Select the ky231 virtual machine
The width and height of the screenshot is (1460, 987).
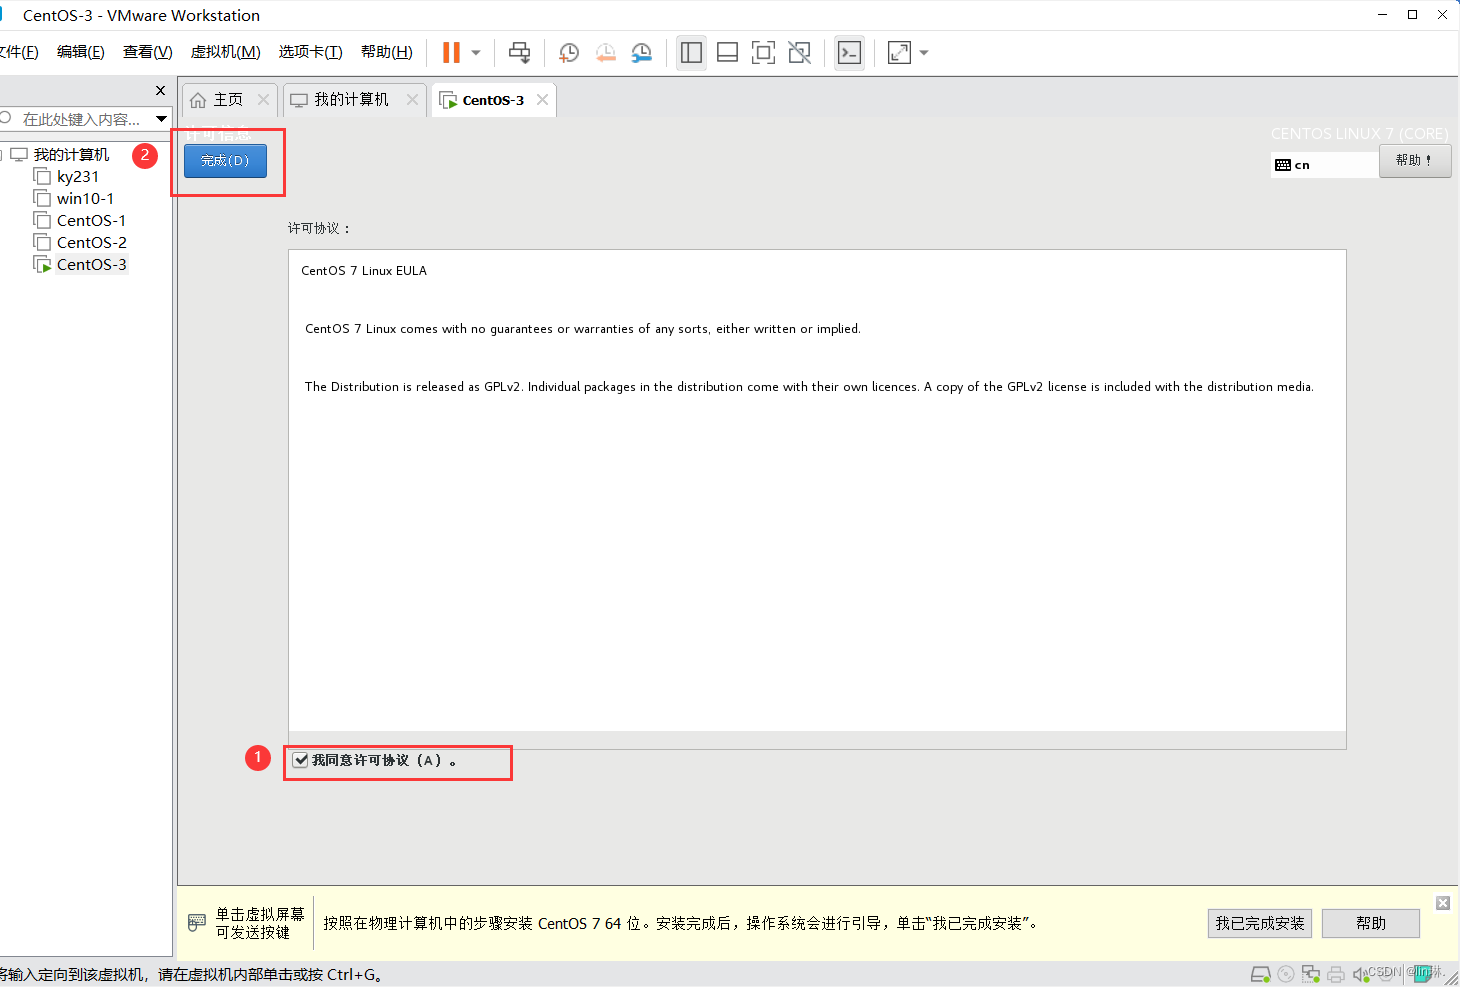77,177
